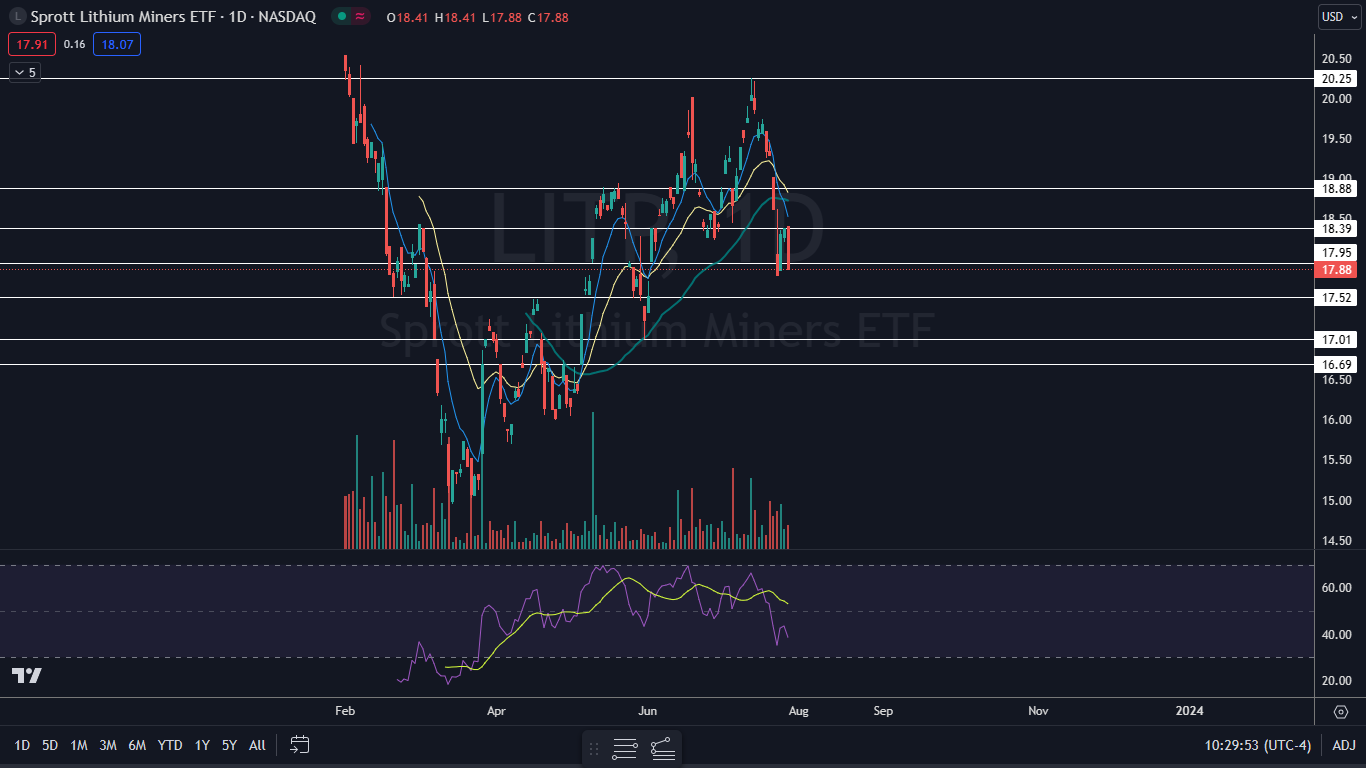This screenshot has height=768, width=1366.
Task: Click the symbol logo next to Sprott title
Action: click(15, 16)
